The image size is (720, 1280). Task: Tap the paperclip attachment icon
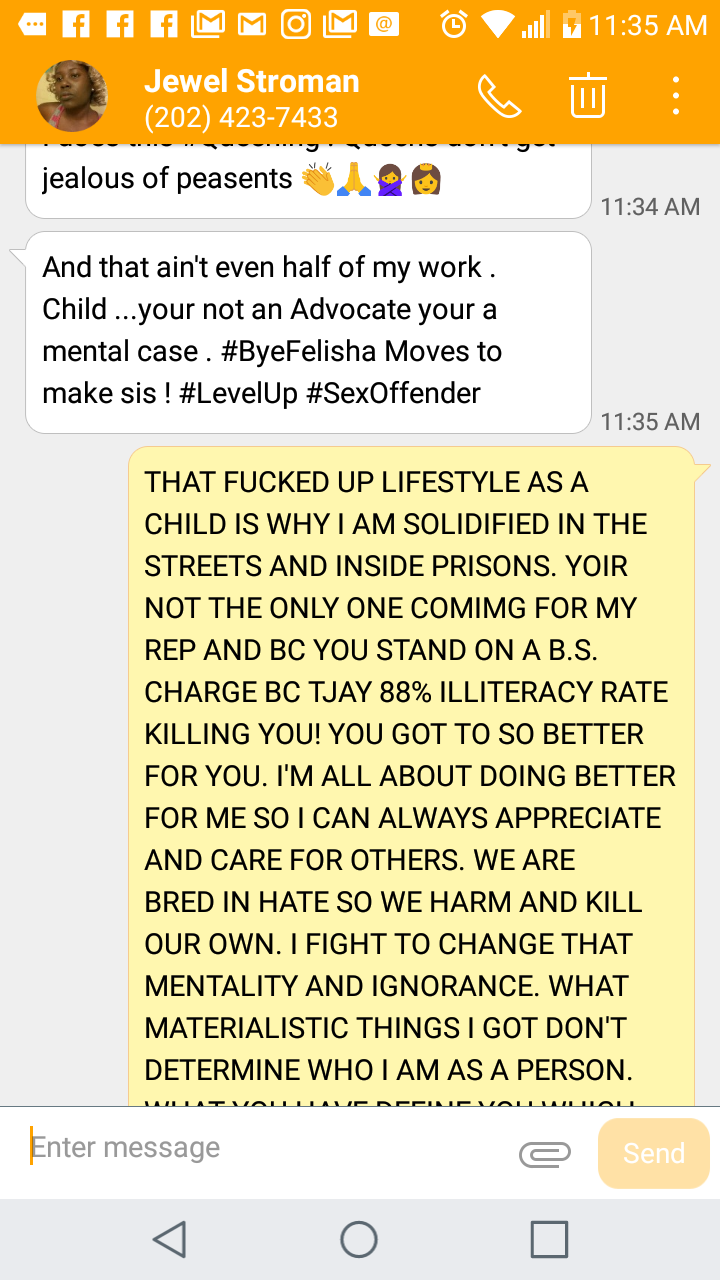click(x=545, y=1154)
